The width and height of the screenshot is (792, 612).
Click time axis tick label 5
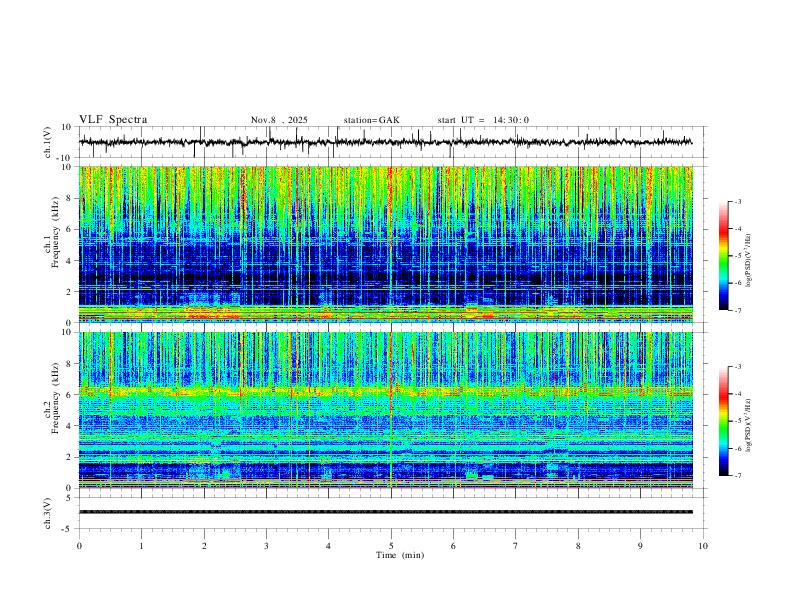(x=391, y=546)
